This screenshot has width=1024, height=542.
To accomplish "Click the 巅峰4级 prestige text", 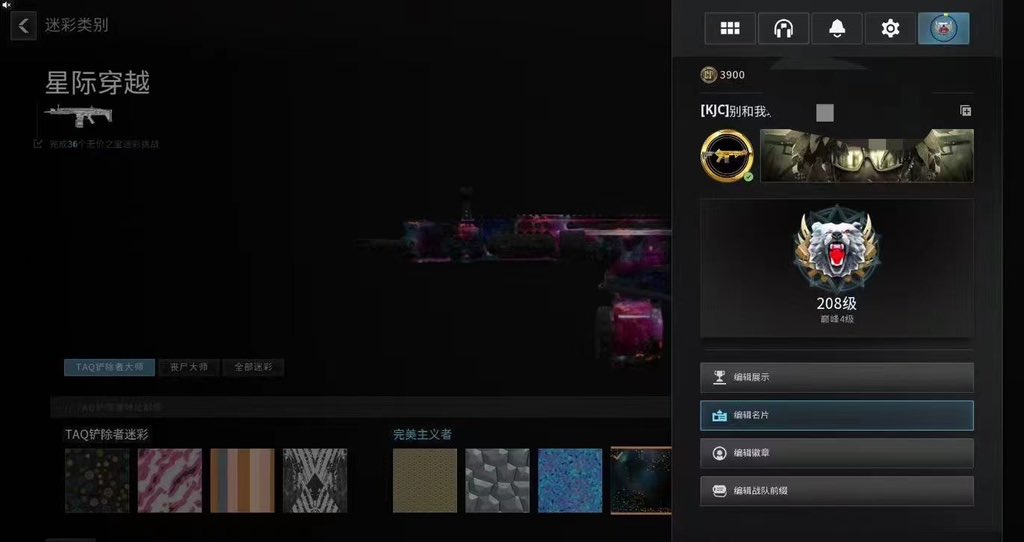I will pos(837,319).
